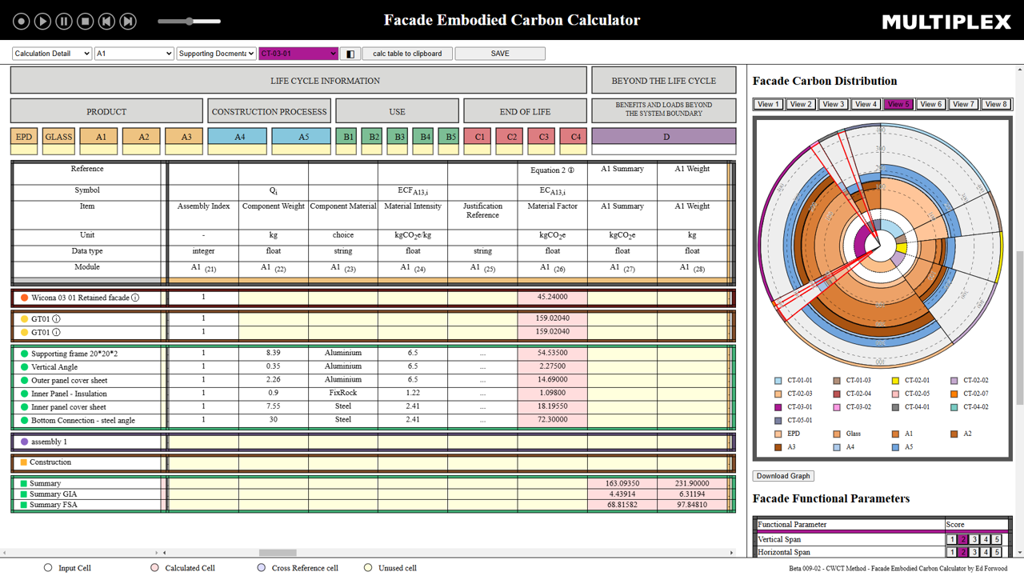Click info icon next to Wicona 03 01

135,298
